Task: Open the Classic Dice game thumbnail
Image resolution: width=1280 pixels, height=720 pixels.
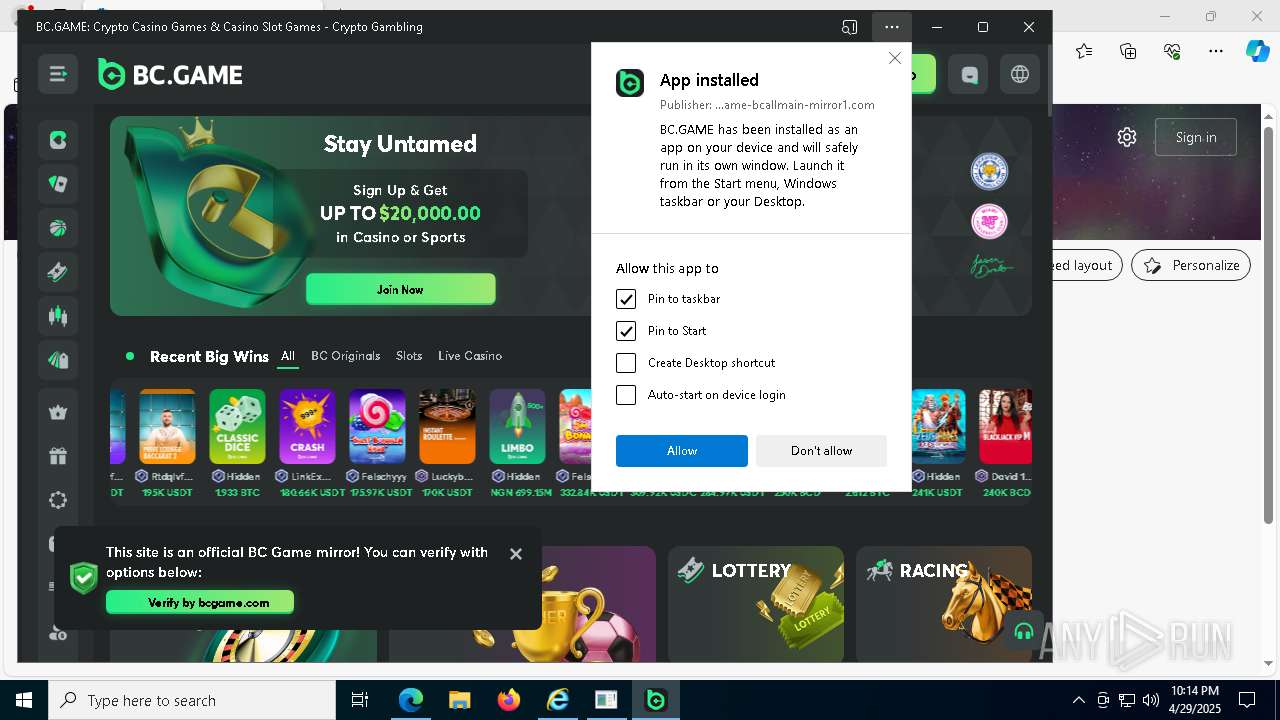Action: coord(237,427)
